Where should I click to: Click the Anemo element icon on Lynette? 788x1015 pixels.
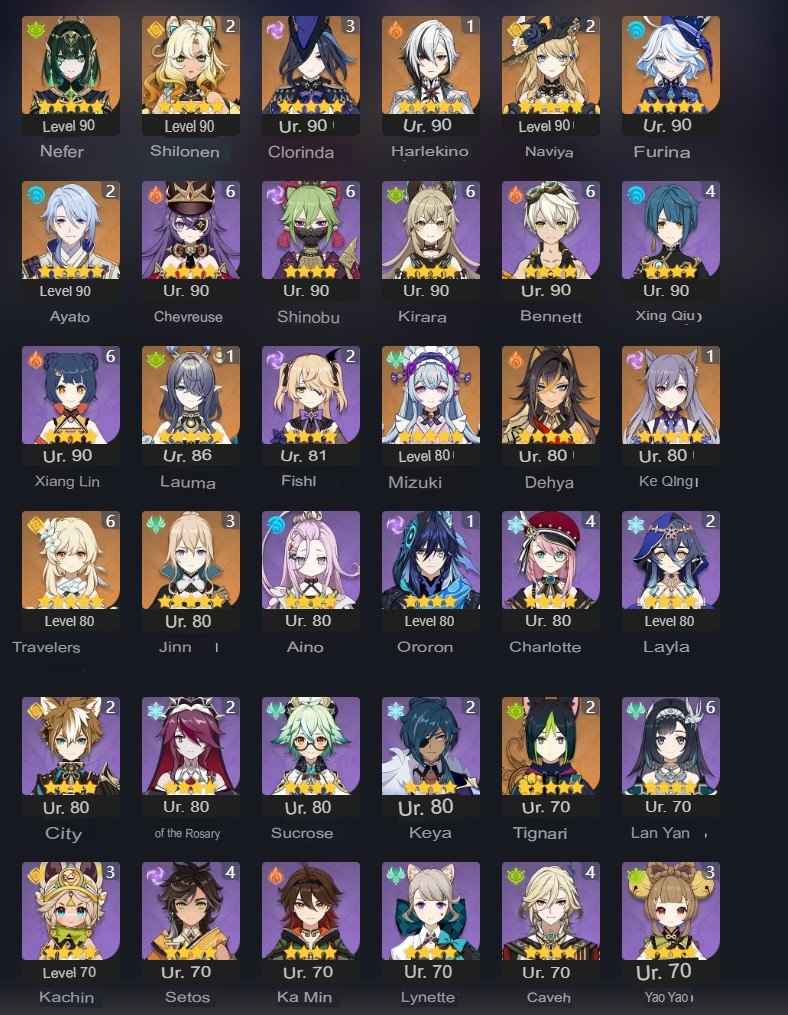[395, 875]
